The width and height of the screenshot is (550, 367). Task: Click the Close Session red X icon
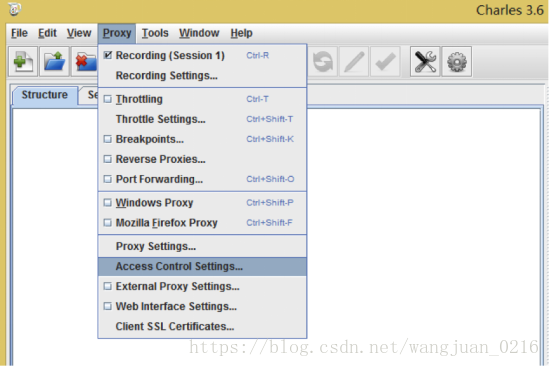point(85,62)
